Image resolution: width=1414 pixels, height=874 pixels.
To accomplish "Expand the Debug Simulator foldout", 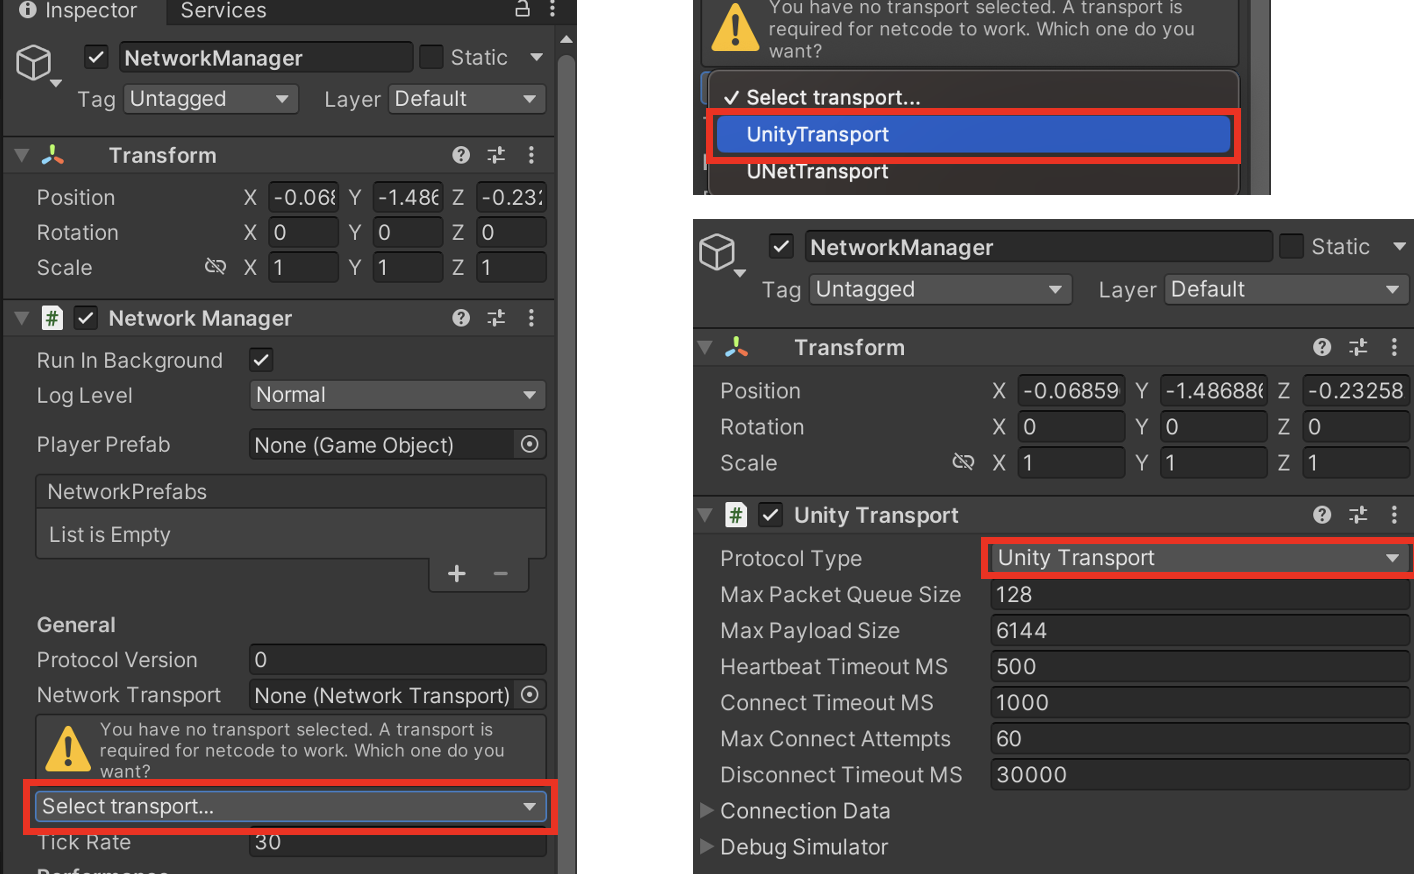I will click(x=706, y=846).
